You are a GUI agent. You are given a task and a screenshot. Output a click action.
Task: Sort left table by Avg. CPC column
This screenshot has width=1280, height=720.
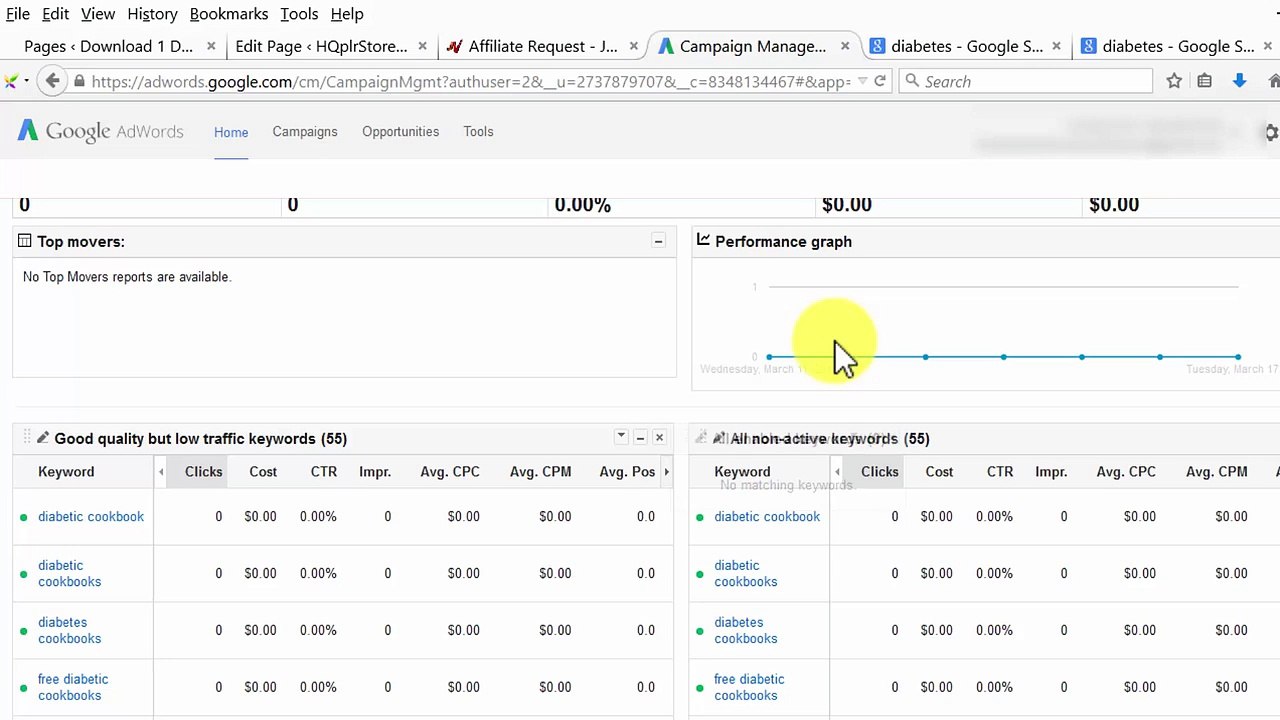point(450,471)
